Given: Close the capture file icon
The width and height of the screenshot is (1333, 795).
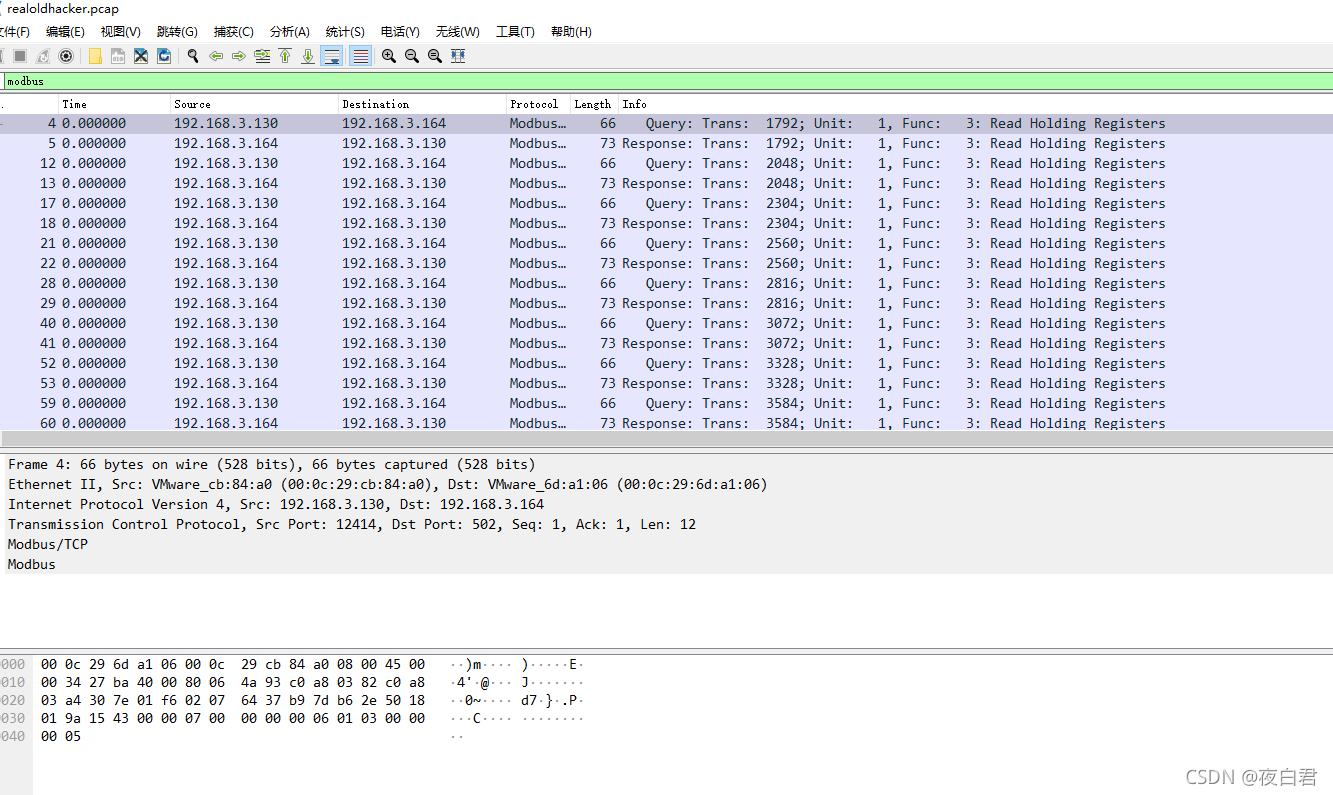Looking at the screenshot, I should pos(141,56).
